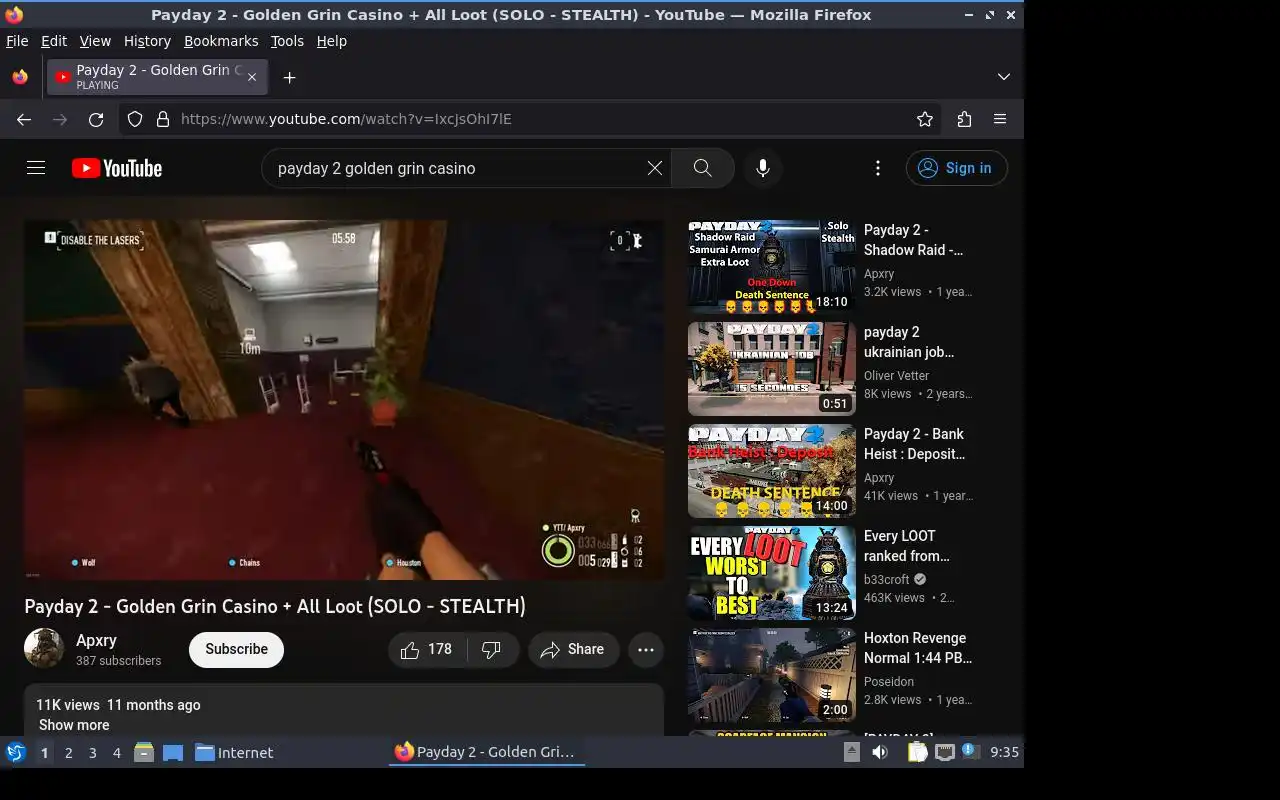
Task: Open the YouTube guide hamburger menu
Action: (x=36, y=168)
